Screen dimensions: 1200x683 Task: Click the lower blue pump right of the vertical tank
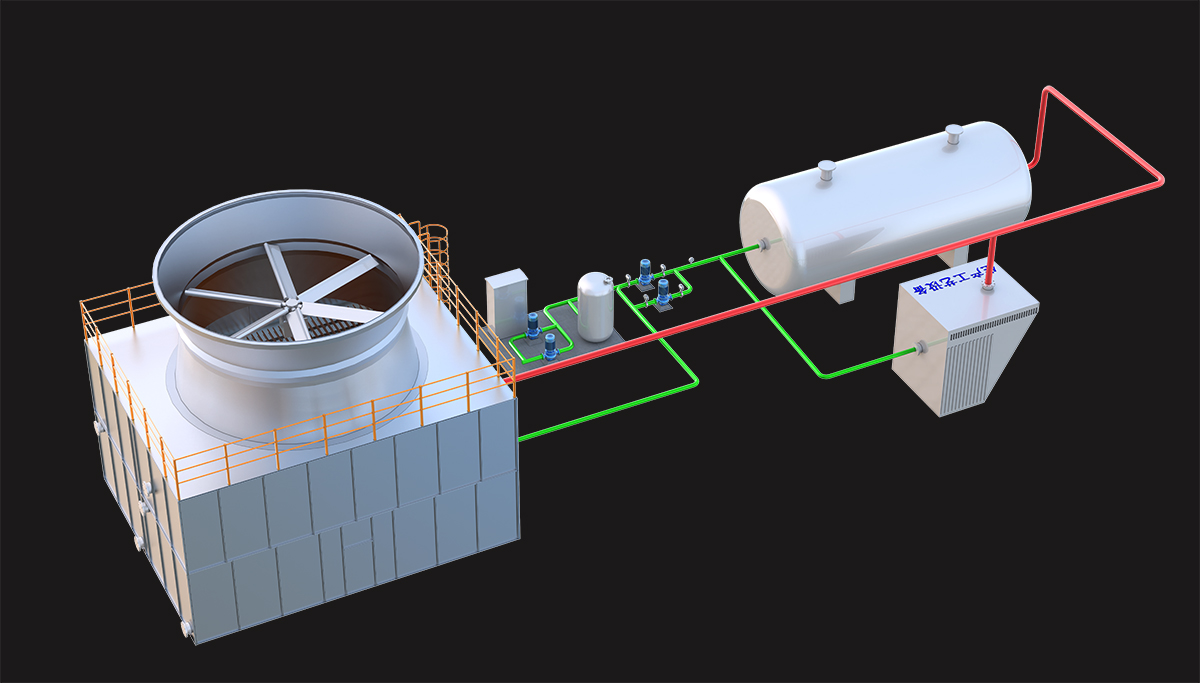coord(663,293)
